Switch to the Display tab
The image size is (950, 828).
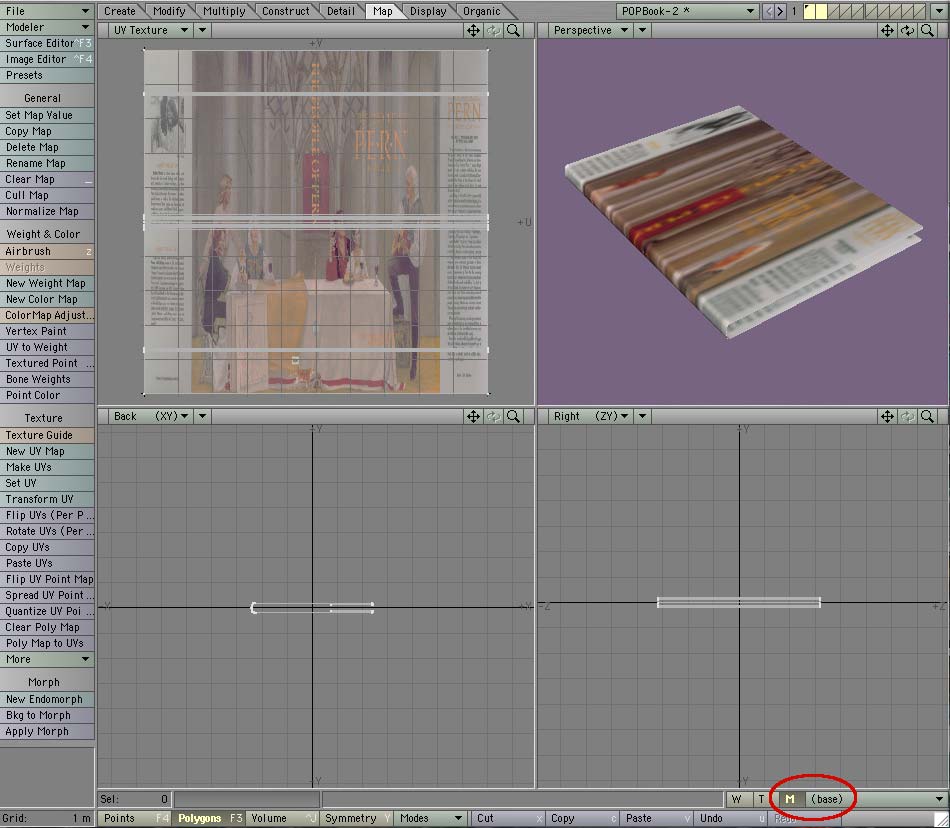tap(428, 11)
